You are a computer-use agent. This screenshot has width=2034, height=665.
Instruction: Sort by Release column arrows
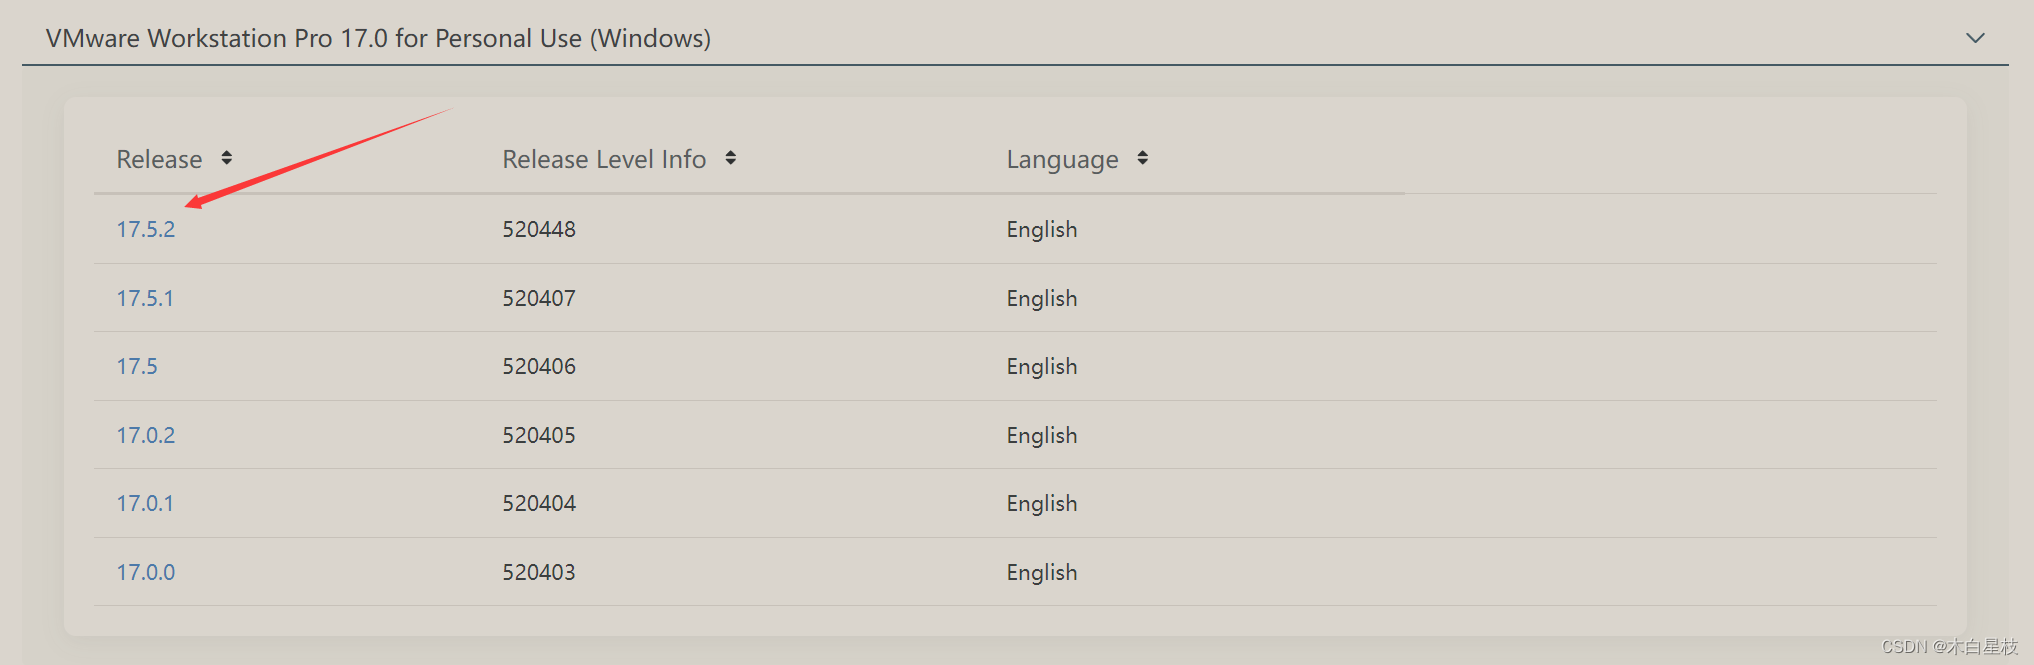coord(227,158)
